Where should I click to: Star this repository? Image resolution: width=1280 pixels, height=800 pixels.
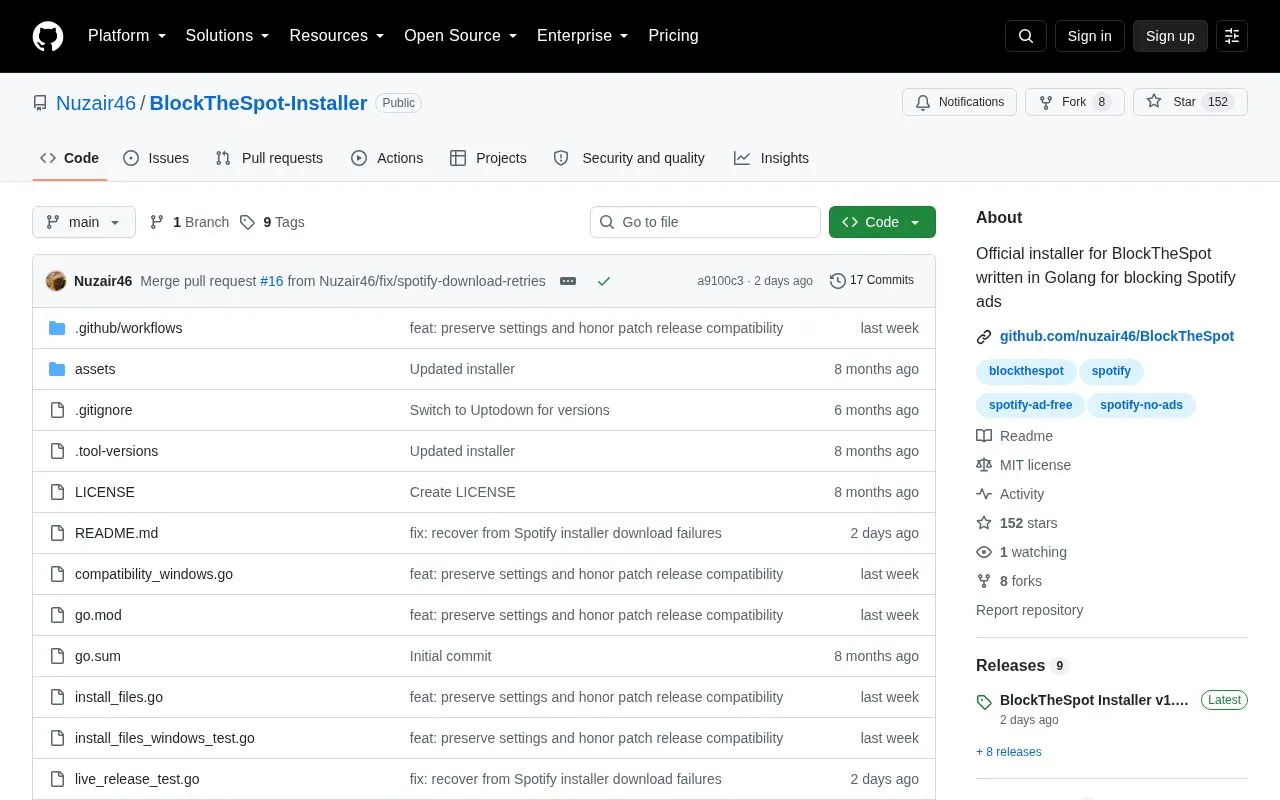pyautogui.click(x=1190, y=102)
